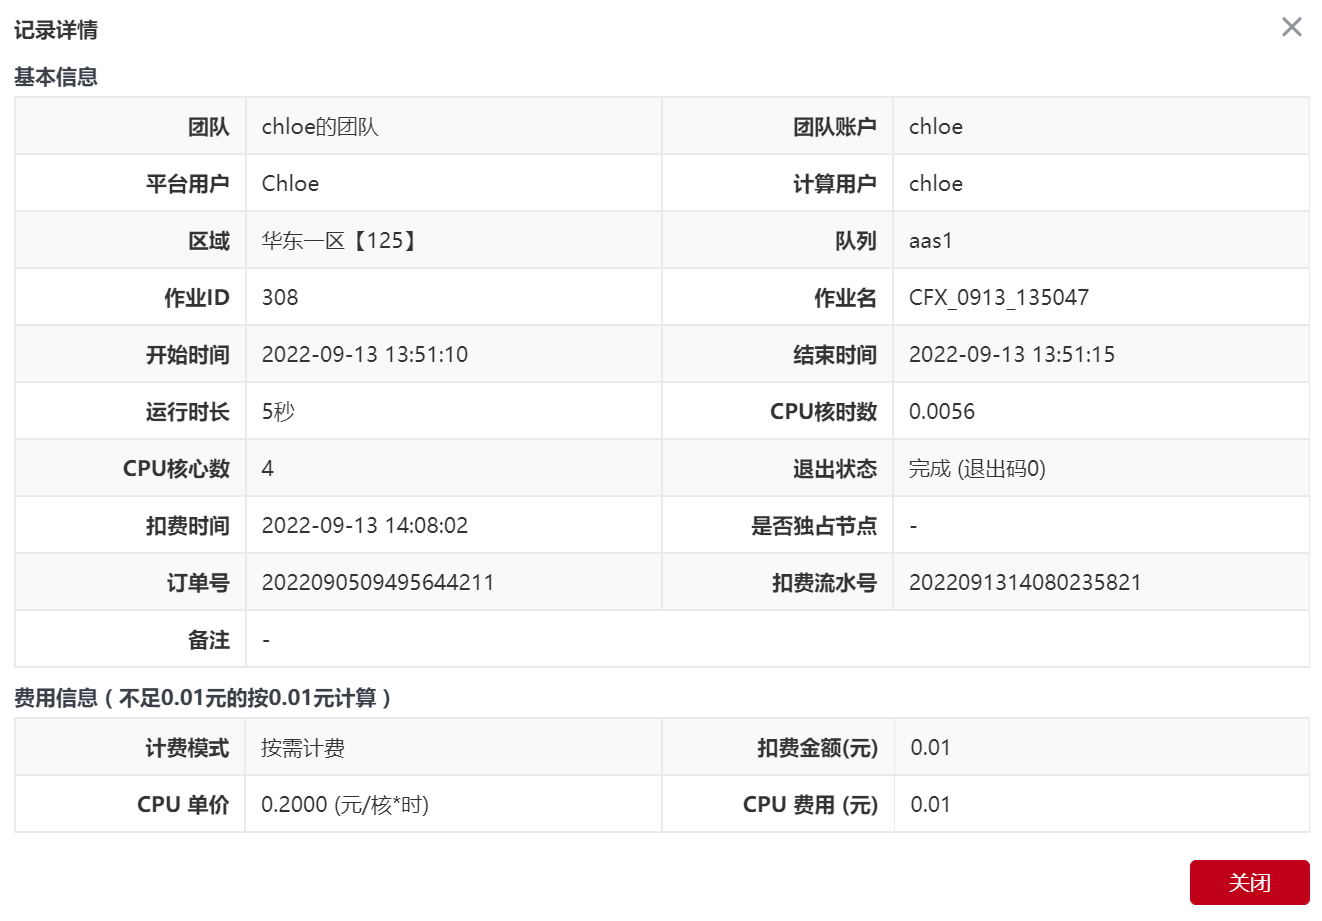Click the 平台用户 value Chloe
Screen dimensions: 1322x921
(290, 184)
